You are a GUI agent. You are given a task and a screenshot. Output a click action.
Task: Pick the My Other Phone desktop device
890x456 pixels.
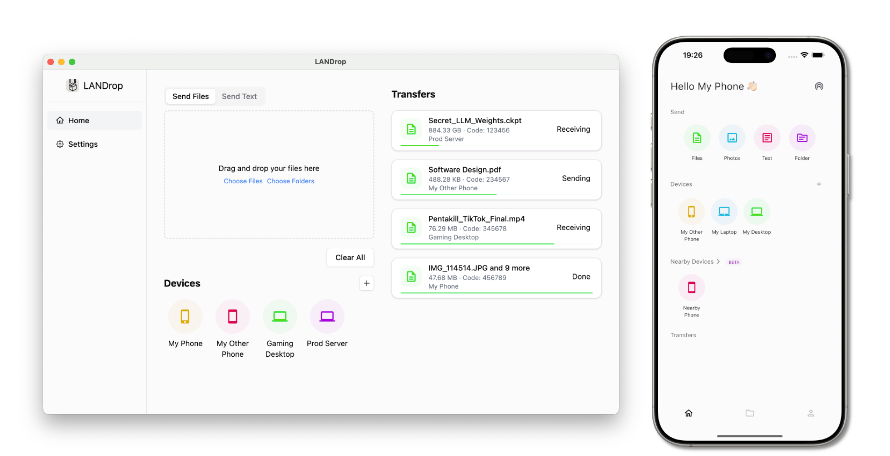coord(233,316)
